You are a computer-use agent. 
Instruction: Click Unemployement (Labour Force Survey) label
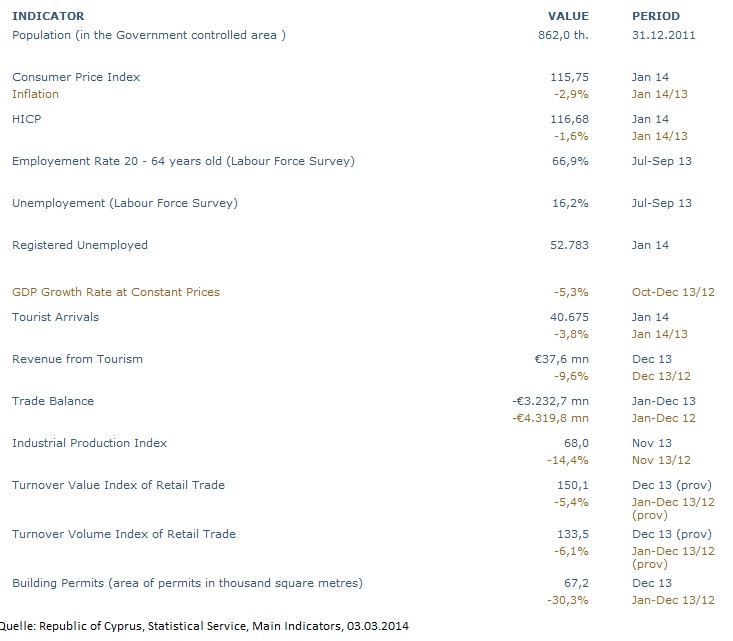click(124, 203)
